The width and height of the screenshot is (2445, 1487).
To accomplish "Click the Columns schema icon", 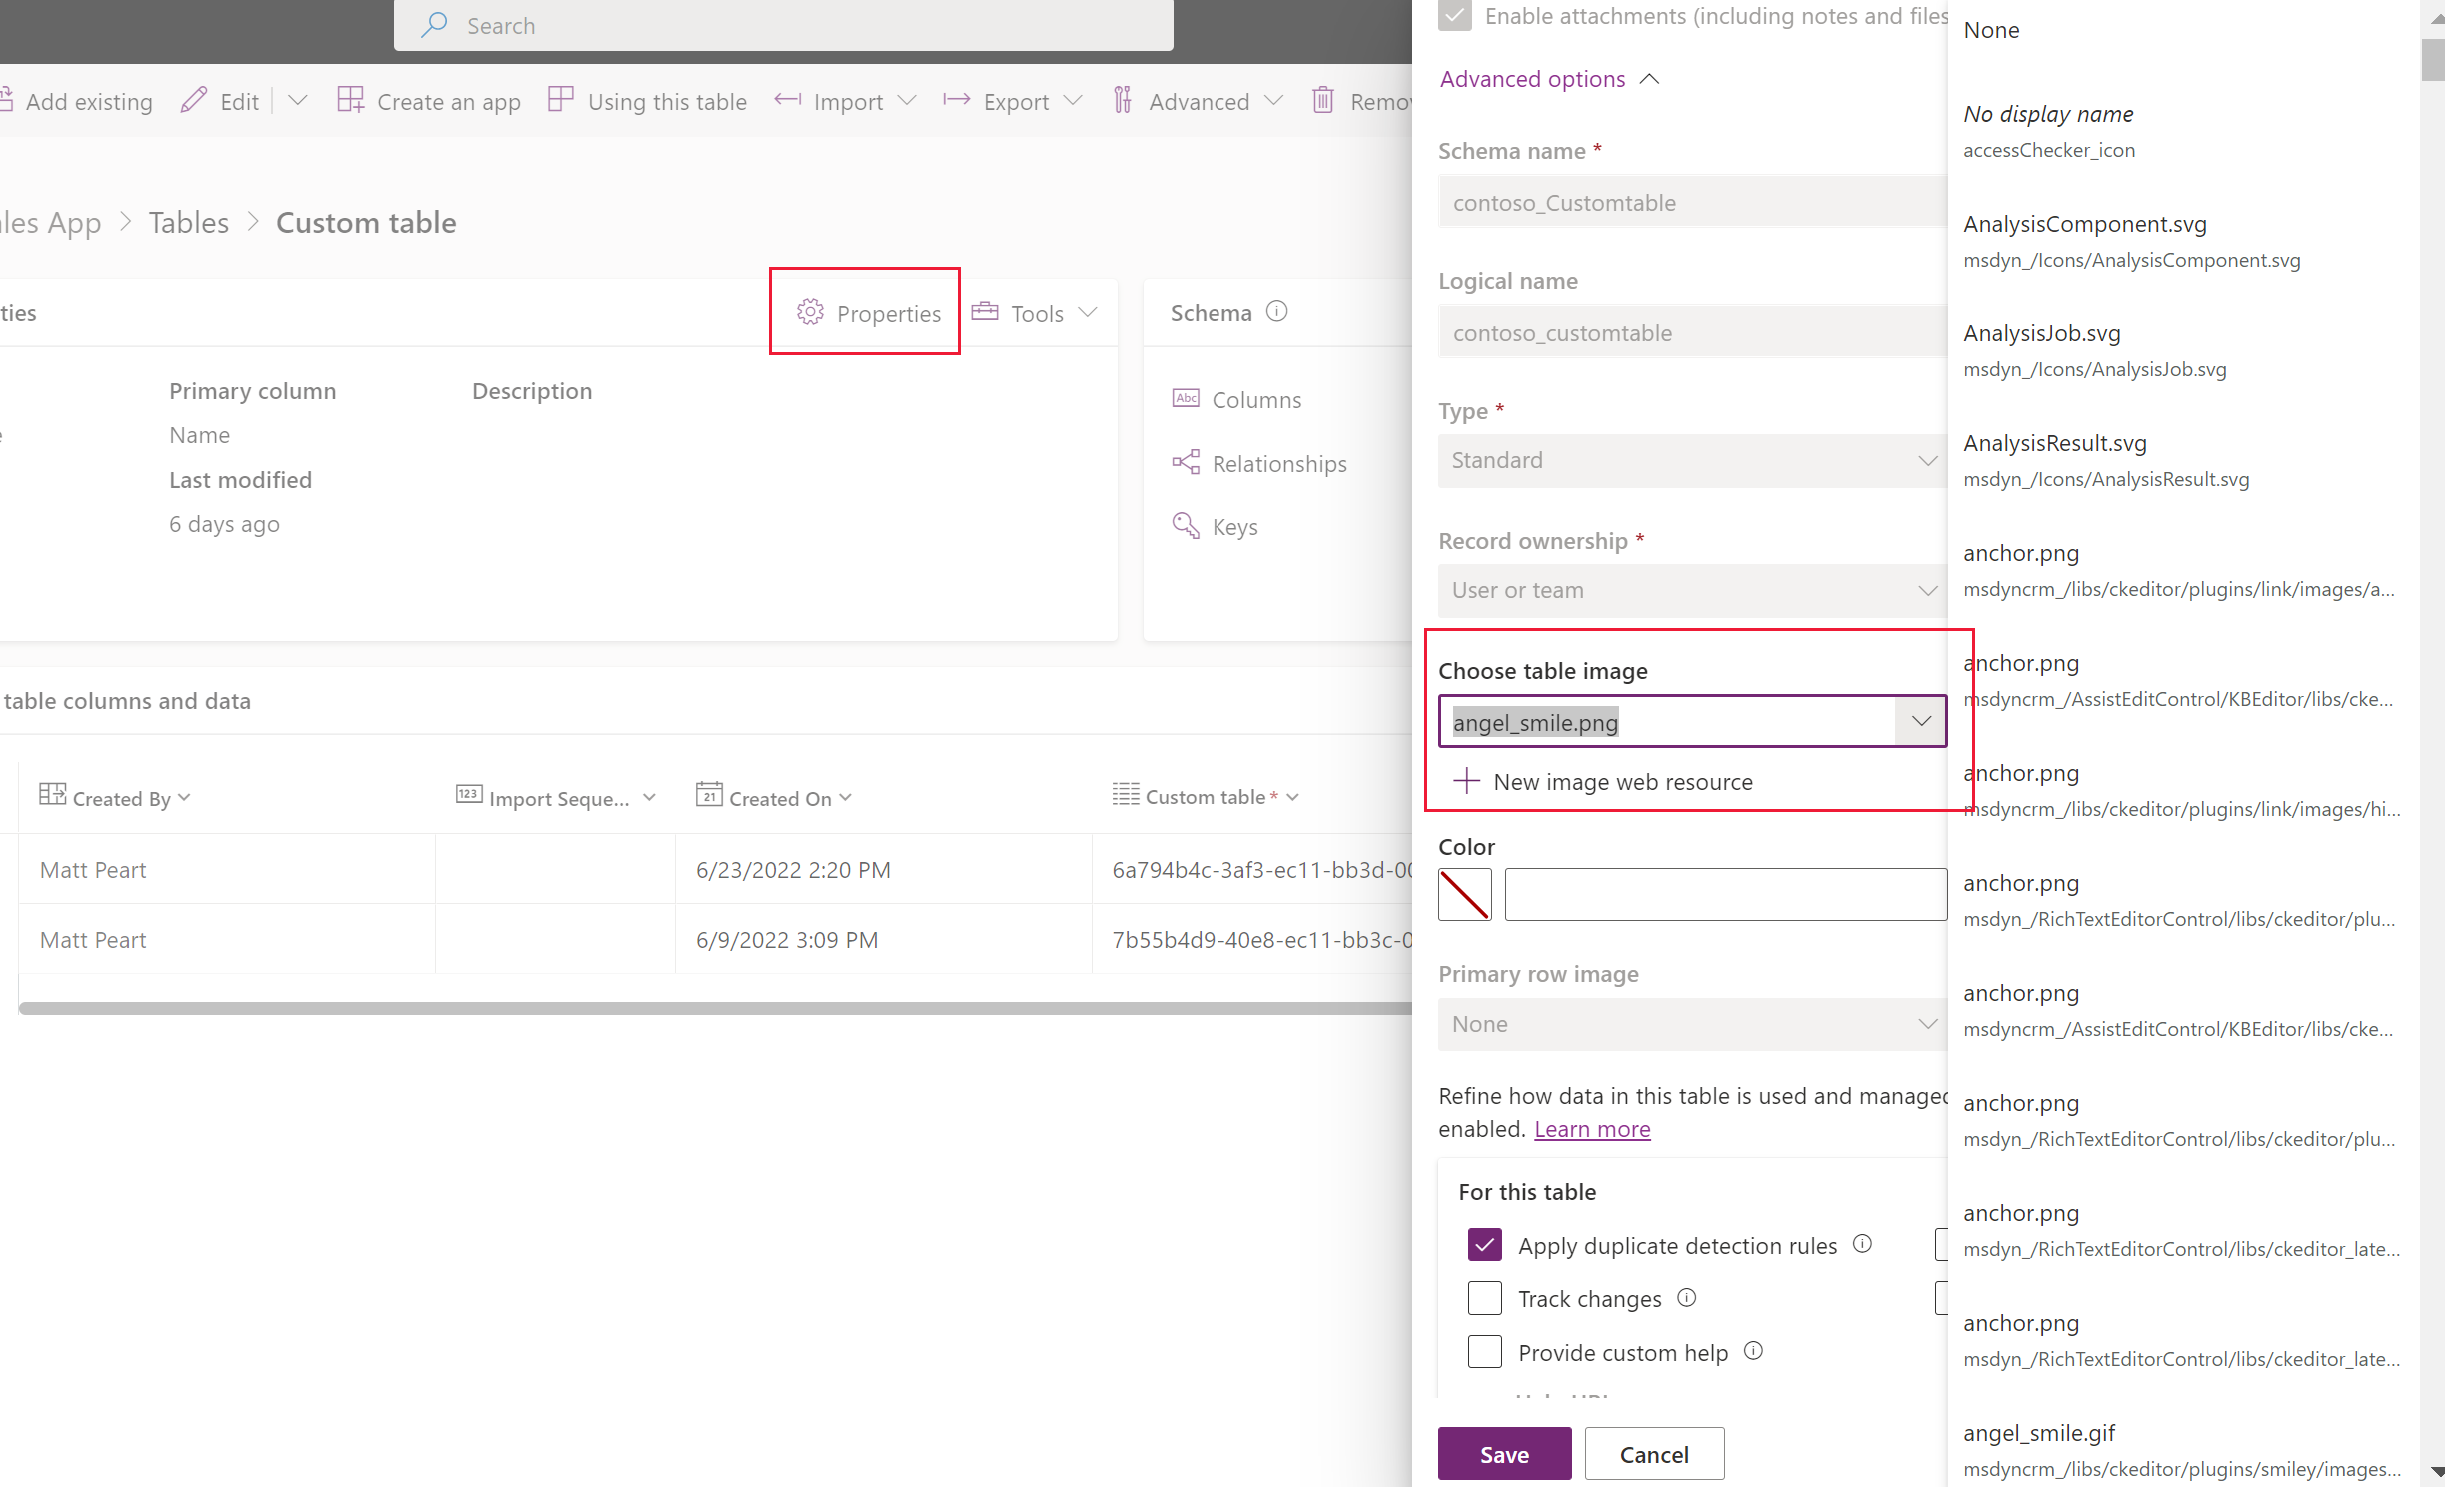I will 1186,397.
